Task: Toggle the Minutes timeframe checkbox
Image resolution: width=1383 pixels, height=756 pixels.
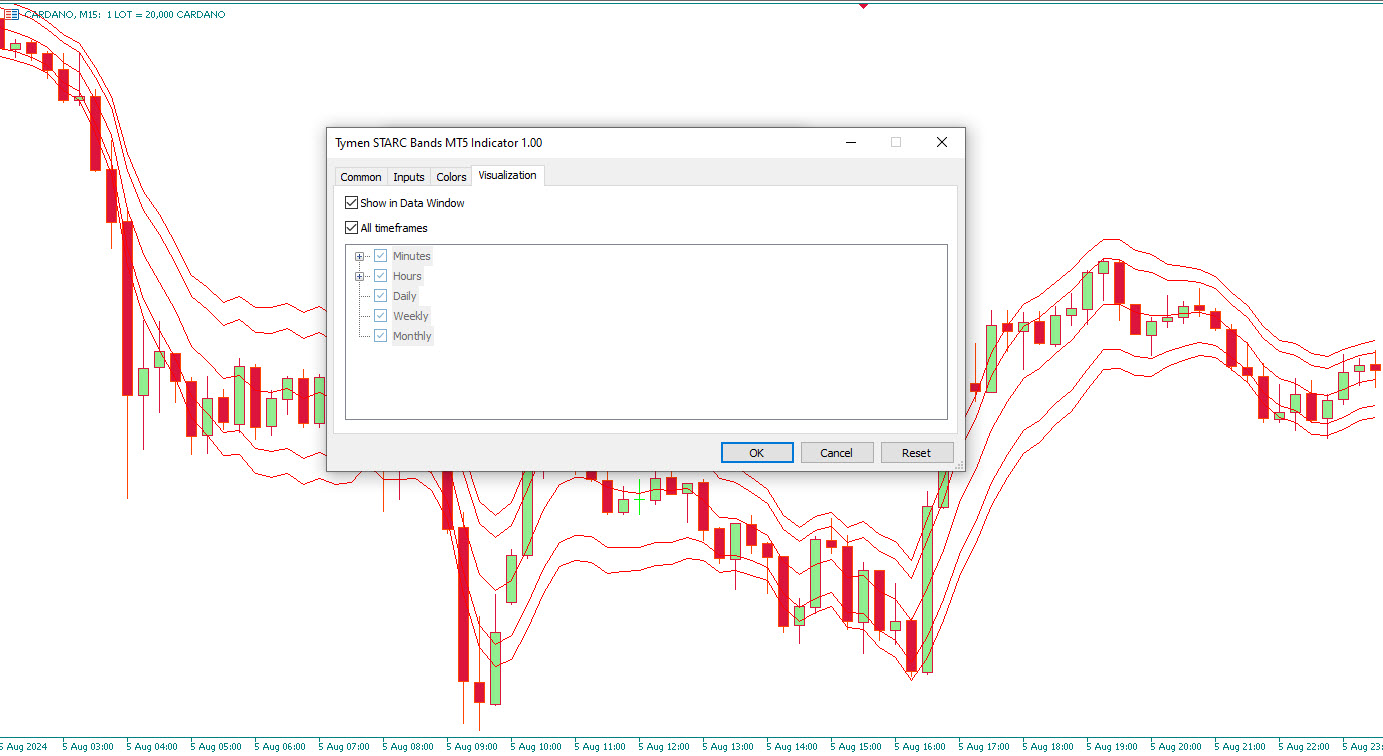Action: coord(380,256)
